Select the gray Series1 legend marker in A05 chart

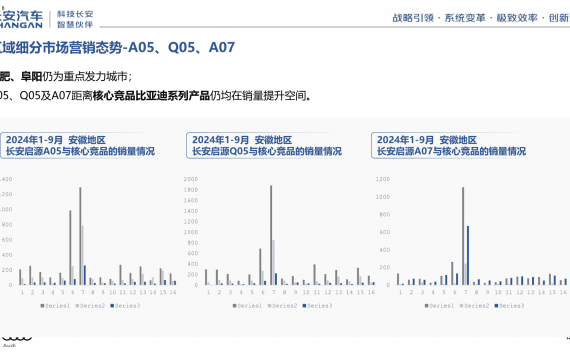tap(42, 306)
